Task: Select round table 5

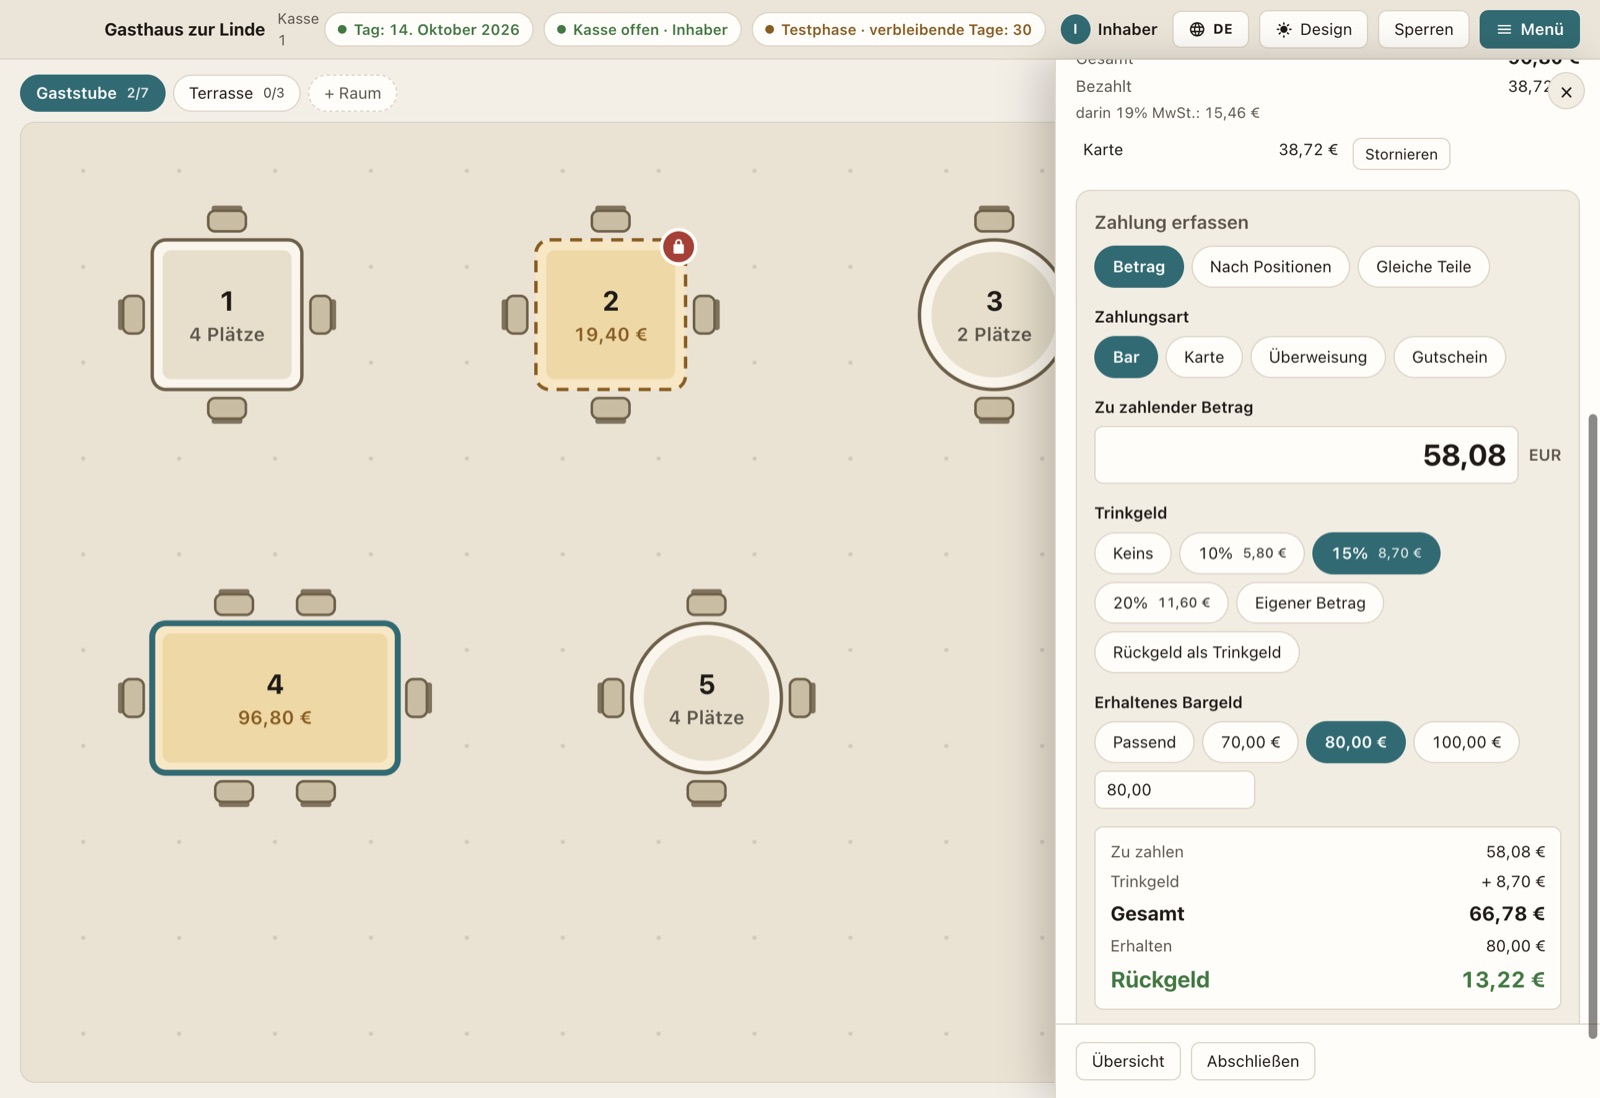Action: click(706, 698)
